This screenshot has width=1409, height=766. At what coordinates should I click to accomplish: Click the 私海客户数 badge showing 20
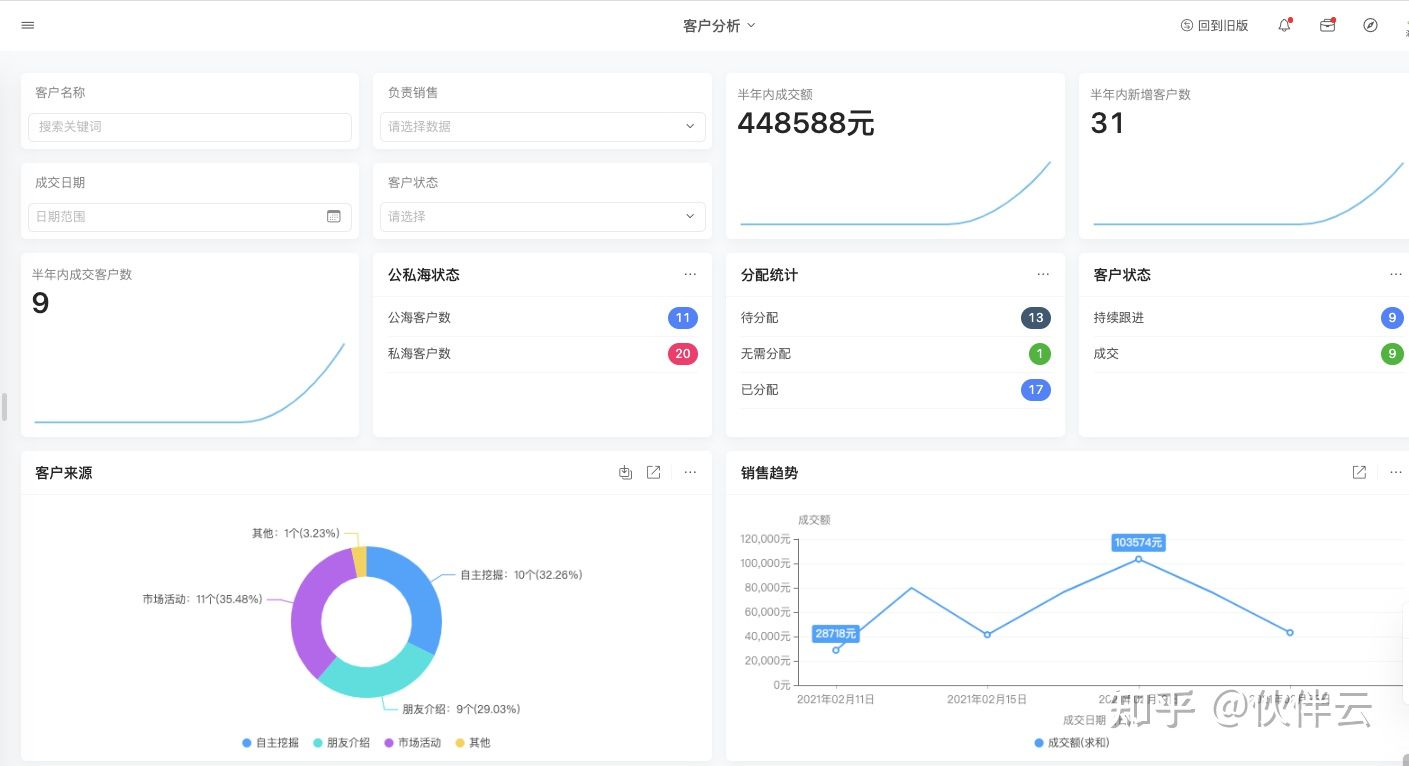pos(683,354)
